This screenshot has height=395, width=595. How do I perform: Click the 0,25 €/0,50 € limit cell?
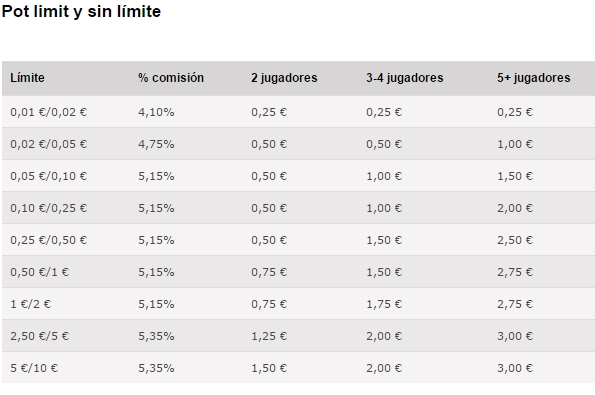tap(49, 240)
